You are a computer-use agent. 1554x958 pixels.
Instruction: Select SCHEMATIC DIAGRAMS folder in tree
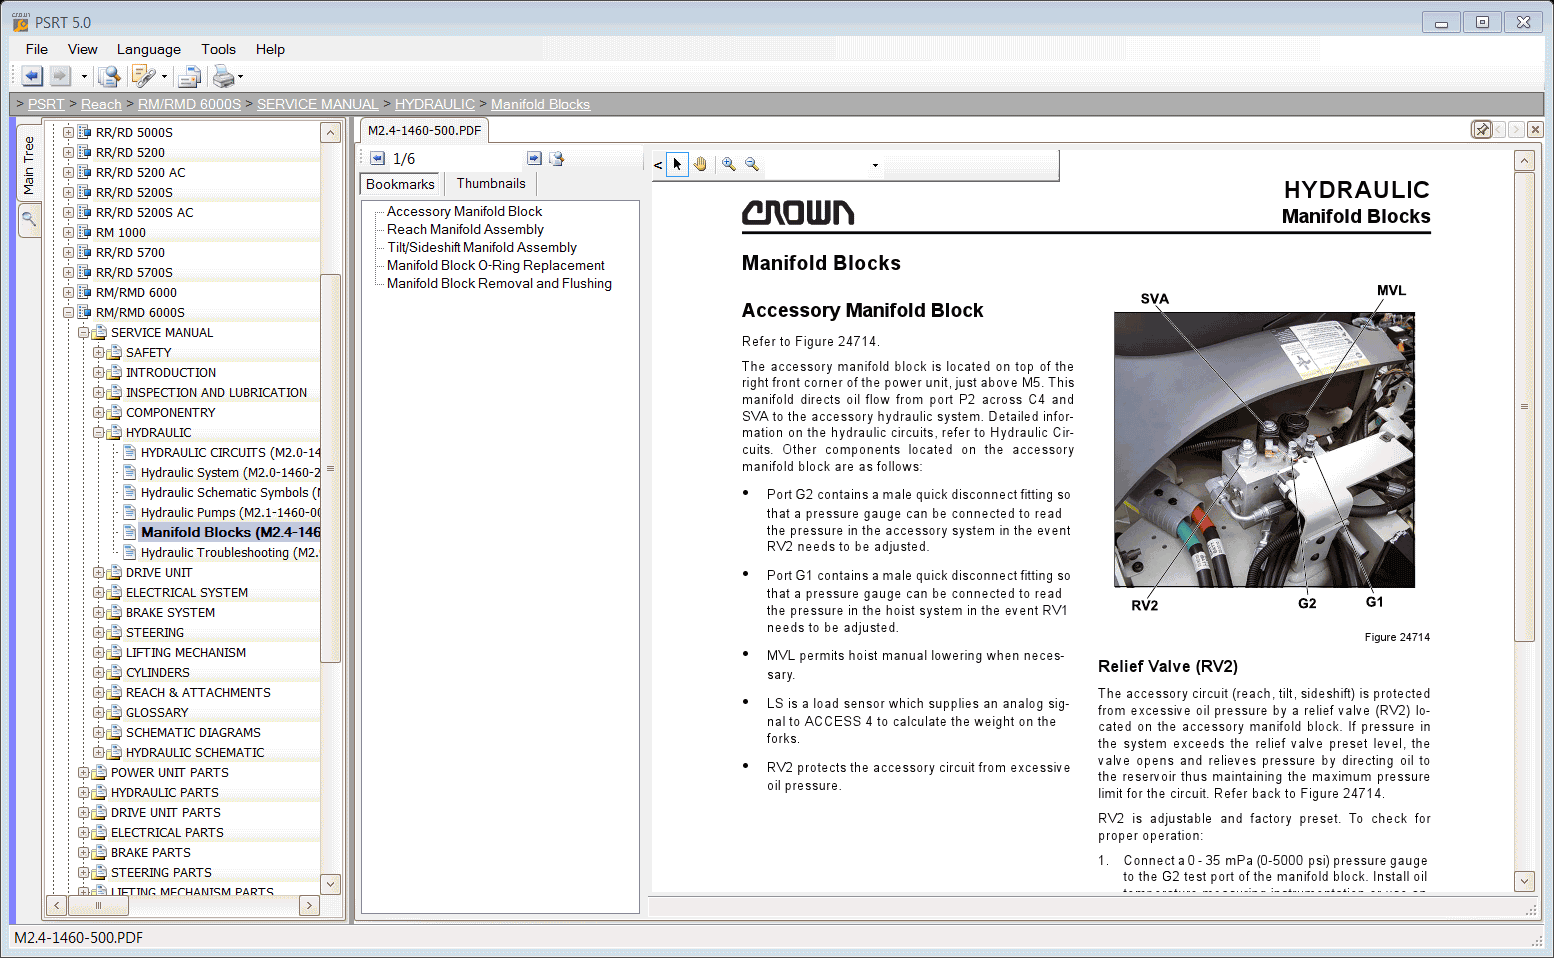coord(193,732)
